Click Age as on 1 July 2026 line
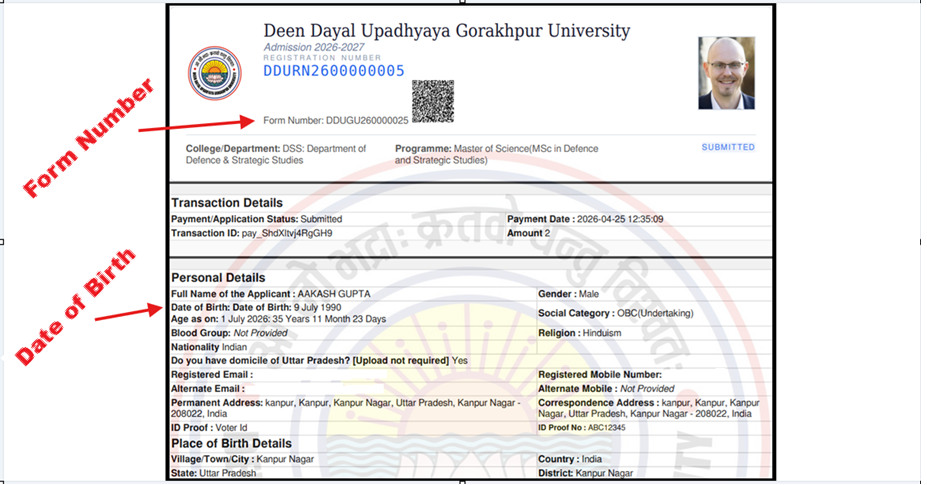Viewport: 927px width, 485px height. [278, 319]
